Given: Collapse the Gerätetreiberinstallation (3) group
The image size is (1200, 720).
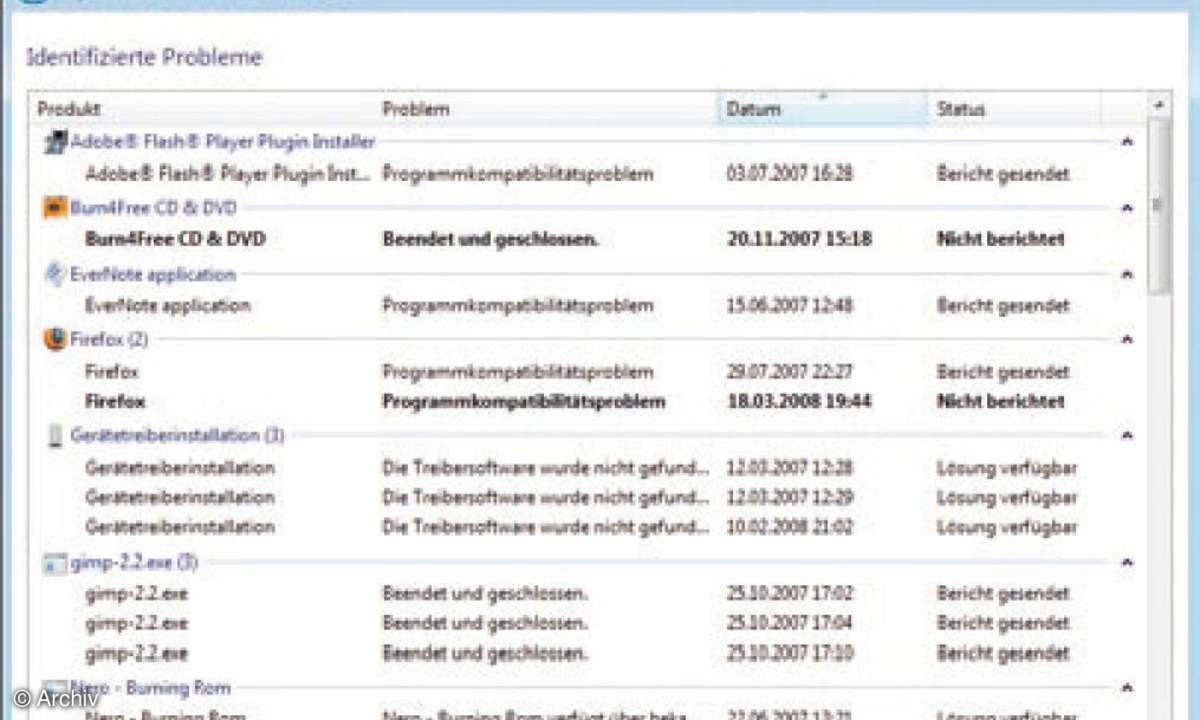Looking at the screenshot, I should click(1127, 436).
